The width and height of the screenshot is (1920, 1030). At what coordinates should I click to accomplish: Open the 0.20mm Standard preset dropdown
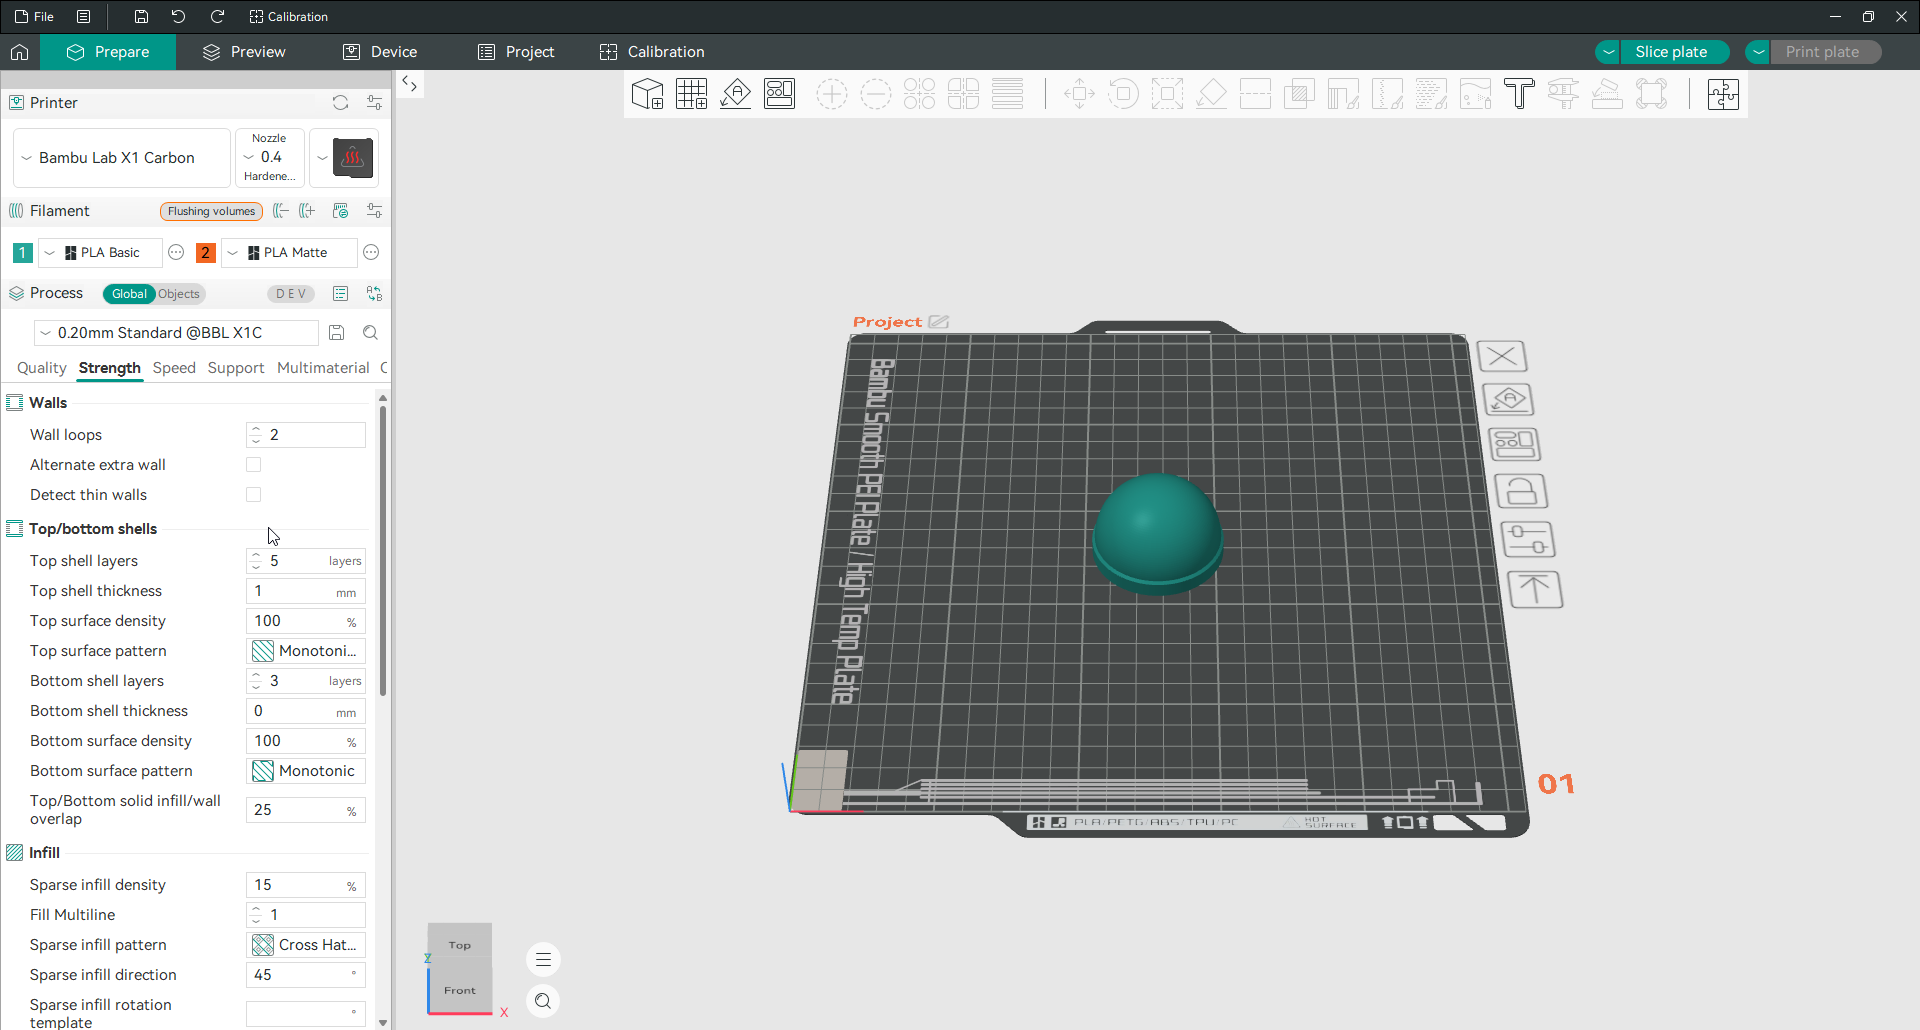[176, 333]
